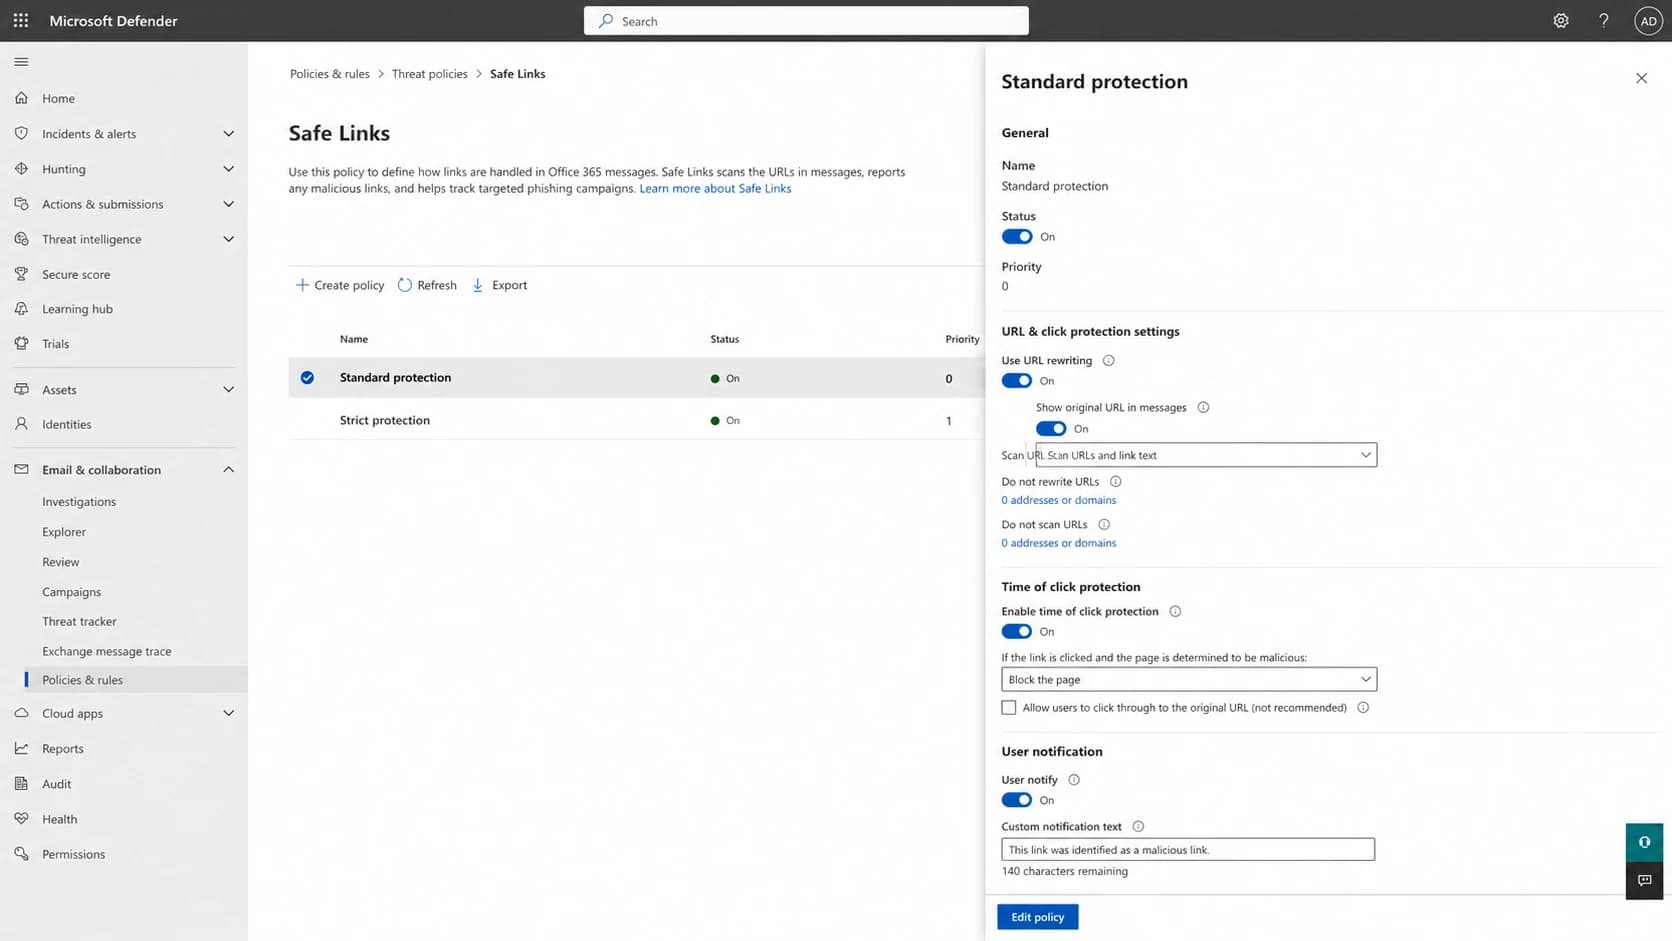
Task: Open the feedback chat widget button
Action: pyautogui.click(x=1644, y=881)
